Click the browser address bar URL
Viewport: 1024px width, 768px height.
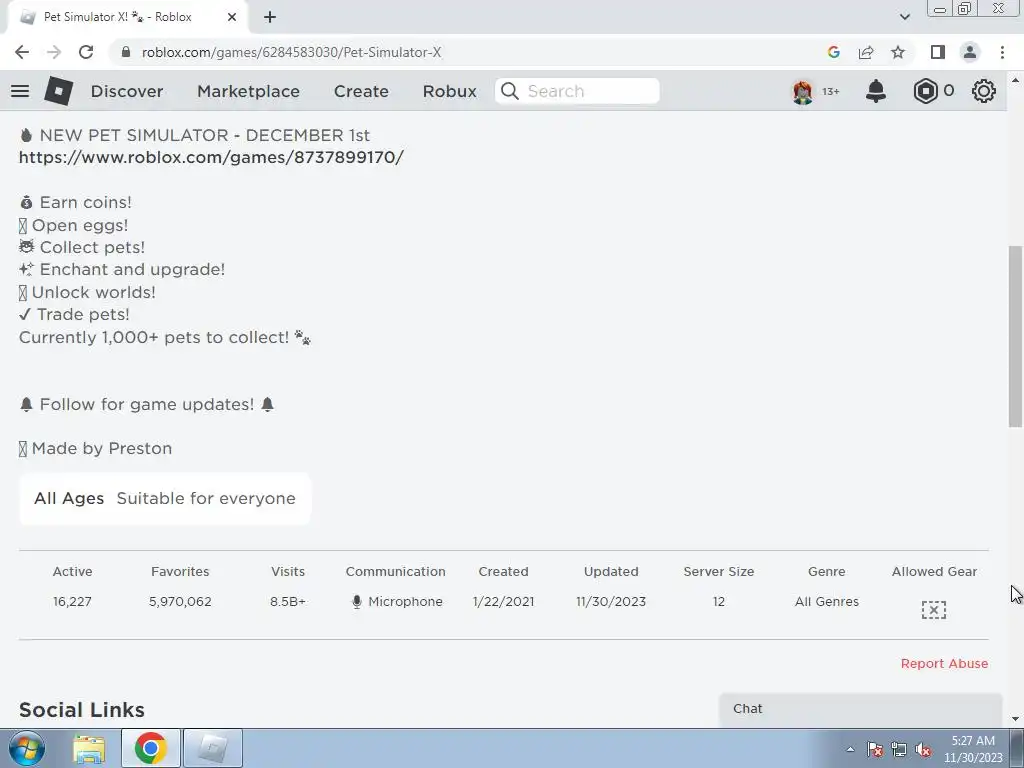(x=291, y=52)
